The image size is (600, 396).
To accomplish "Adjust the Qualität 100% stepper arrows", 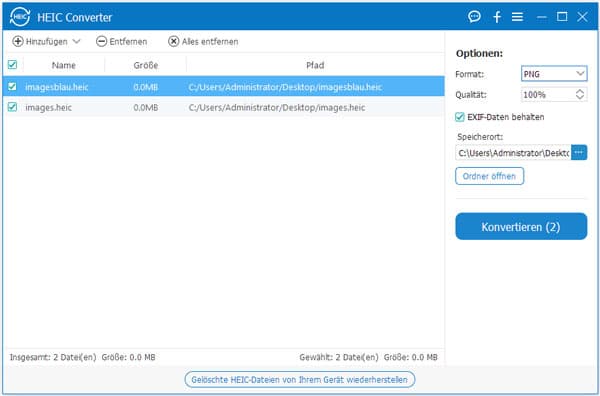I will click(580, 95).
